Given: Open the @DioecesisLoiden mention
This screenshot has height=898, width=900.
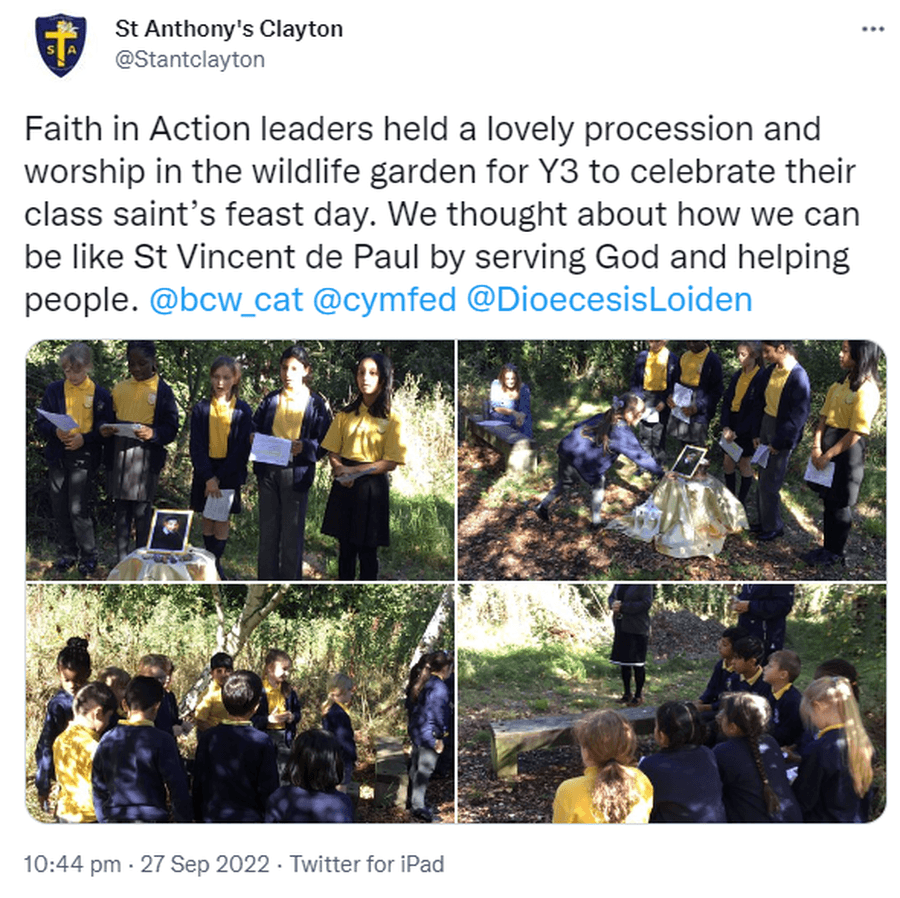Looking at the screenshot, I should tap(610, 300).
